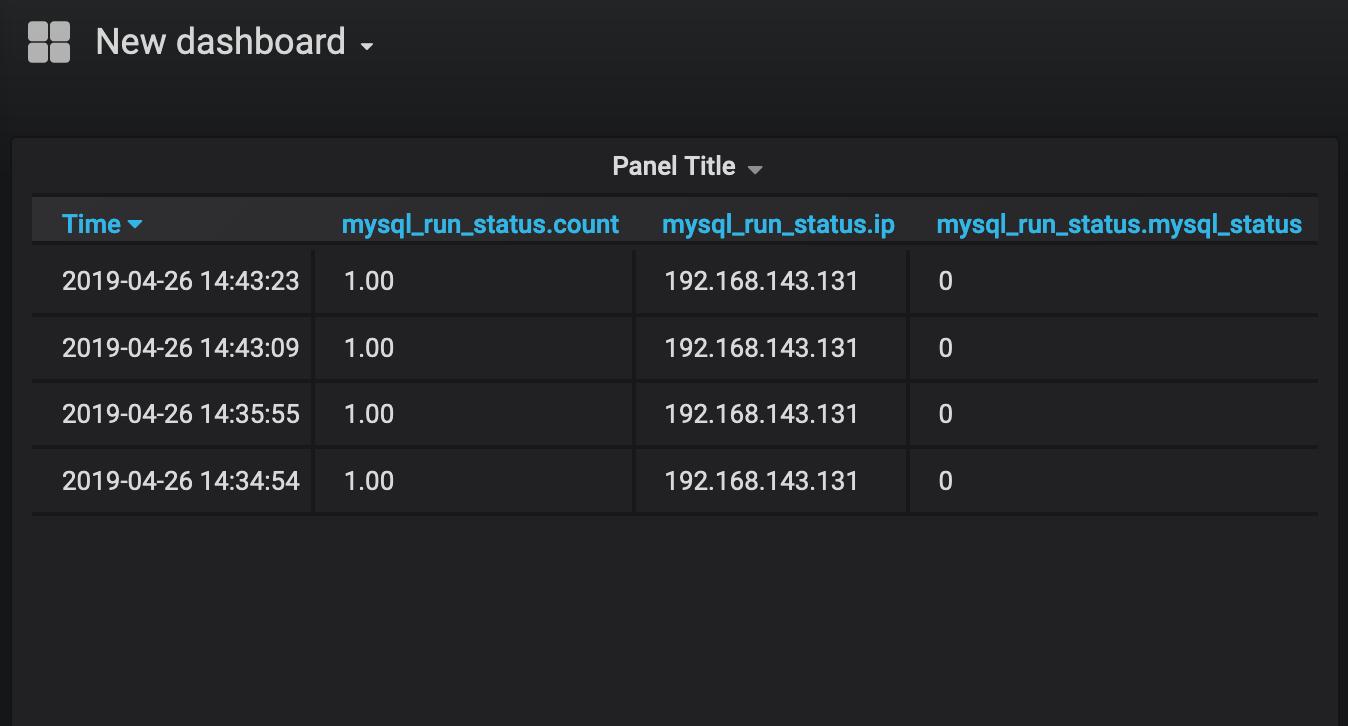Sort by mysql_run_status.ip column header

[x=778, y=224]
